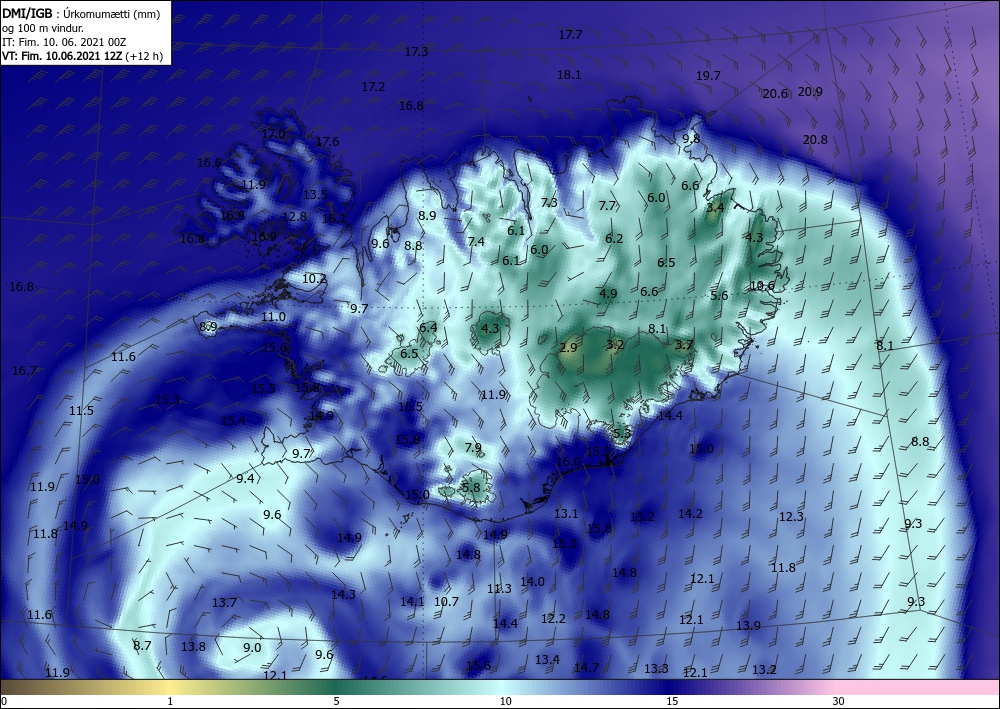Click the 9.0 value
1000x709 pixels.
[x=252, y=647]
